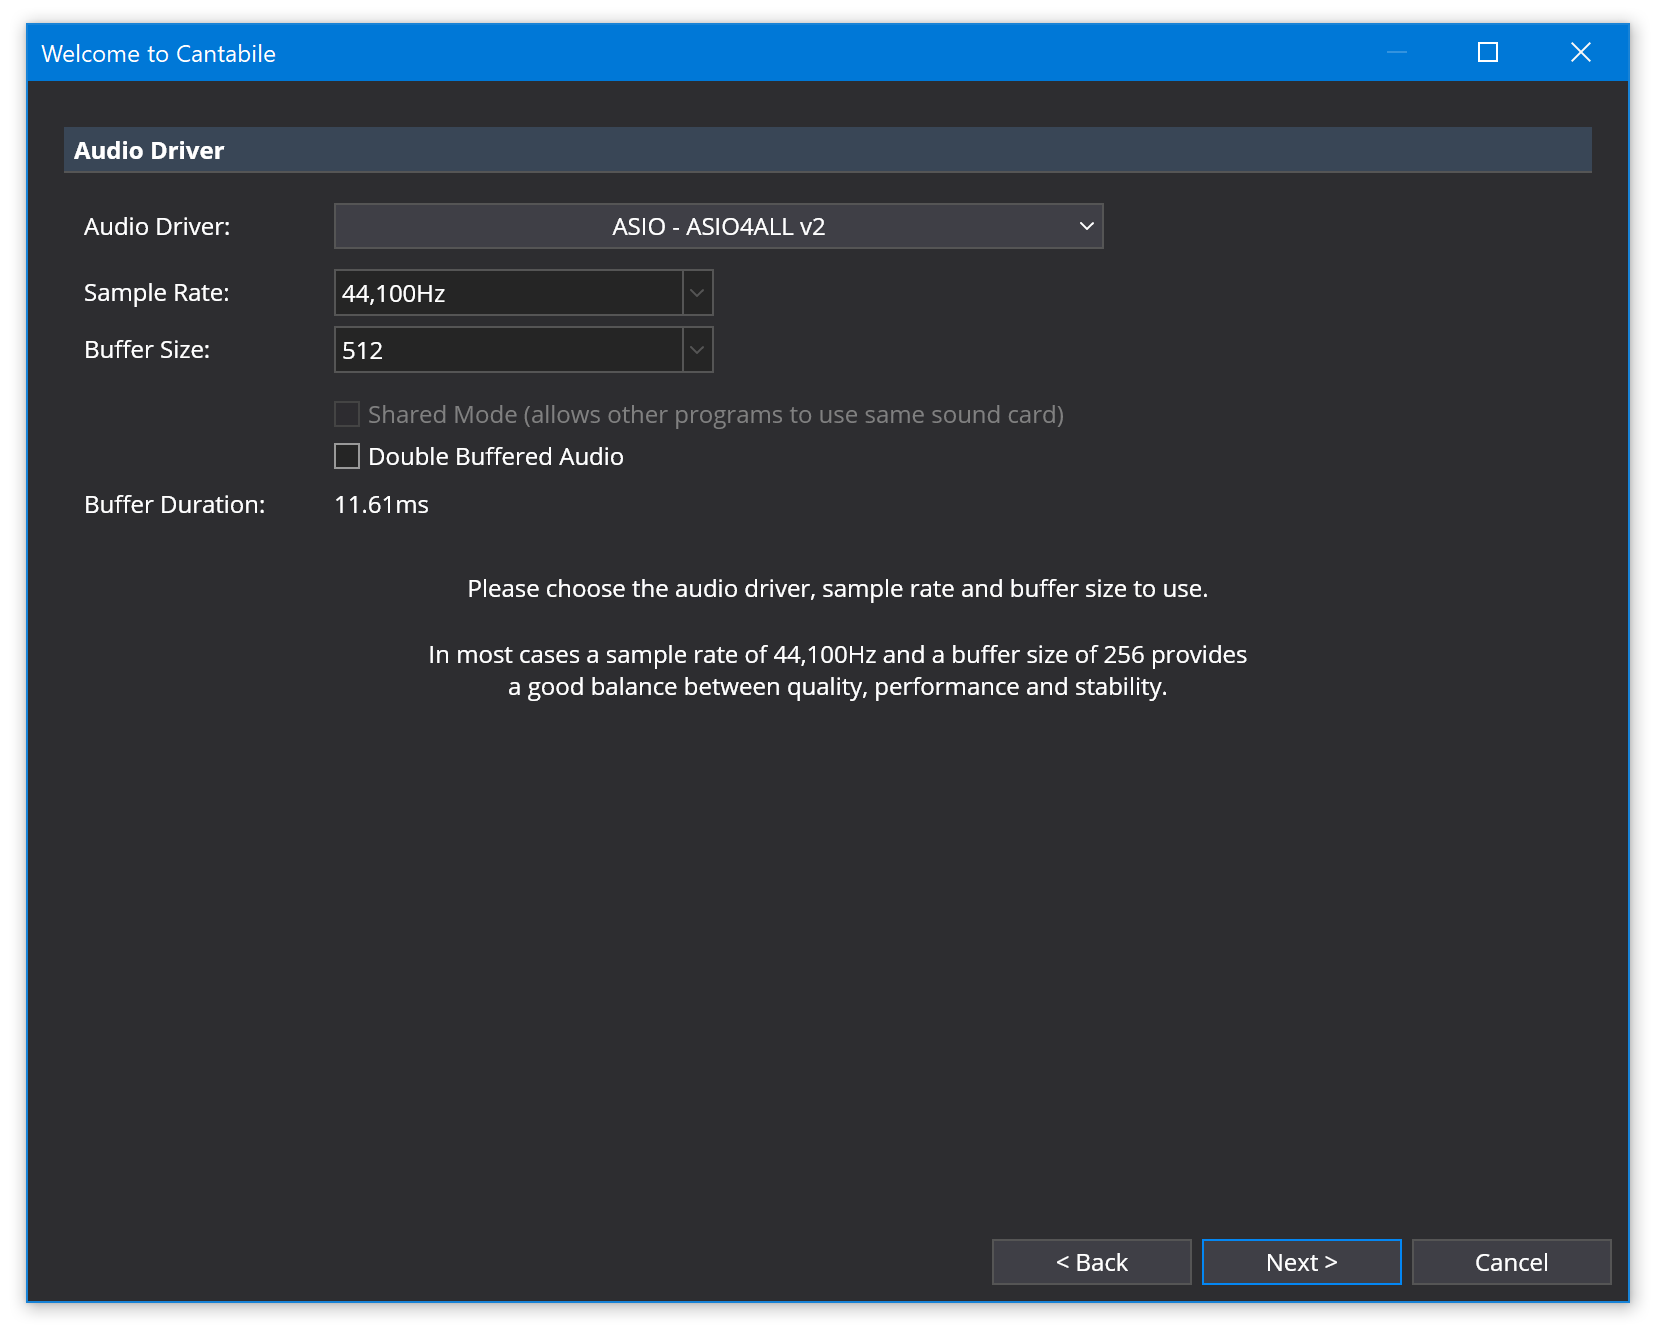Click the Welcome to Cantabile title text

[158, 54]
